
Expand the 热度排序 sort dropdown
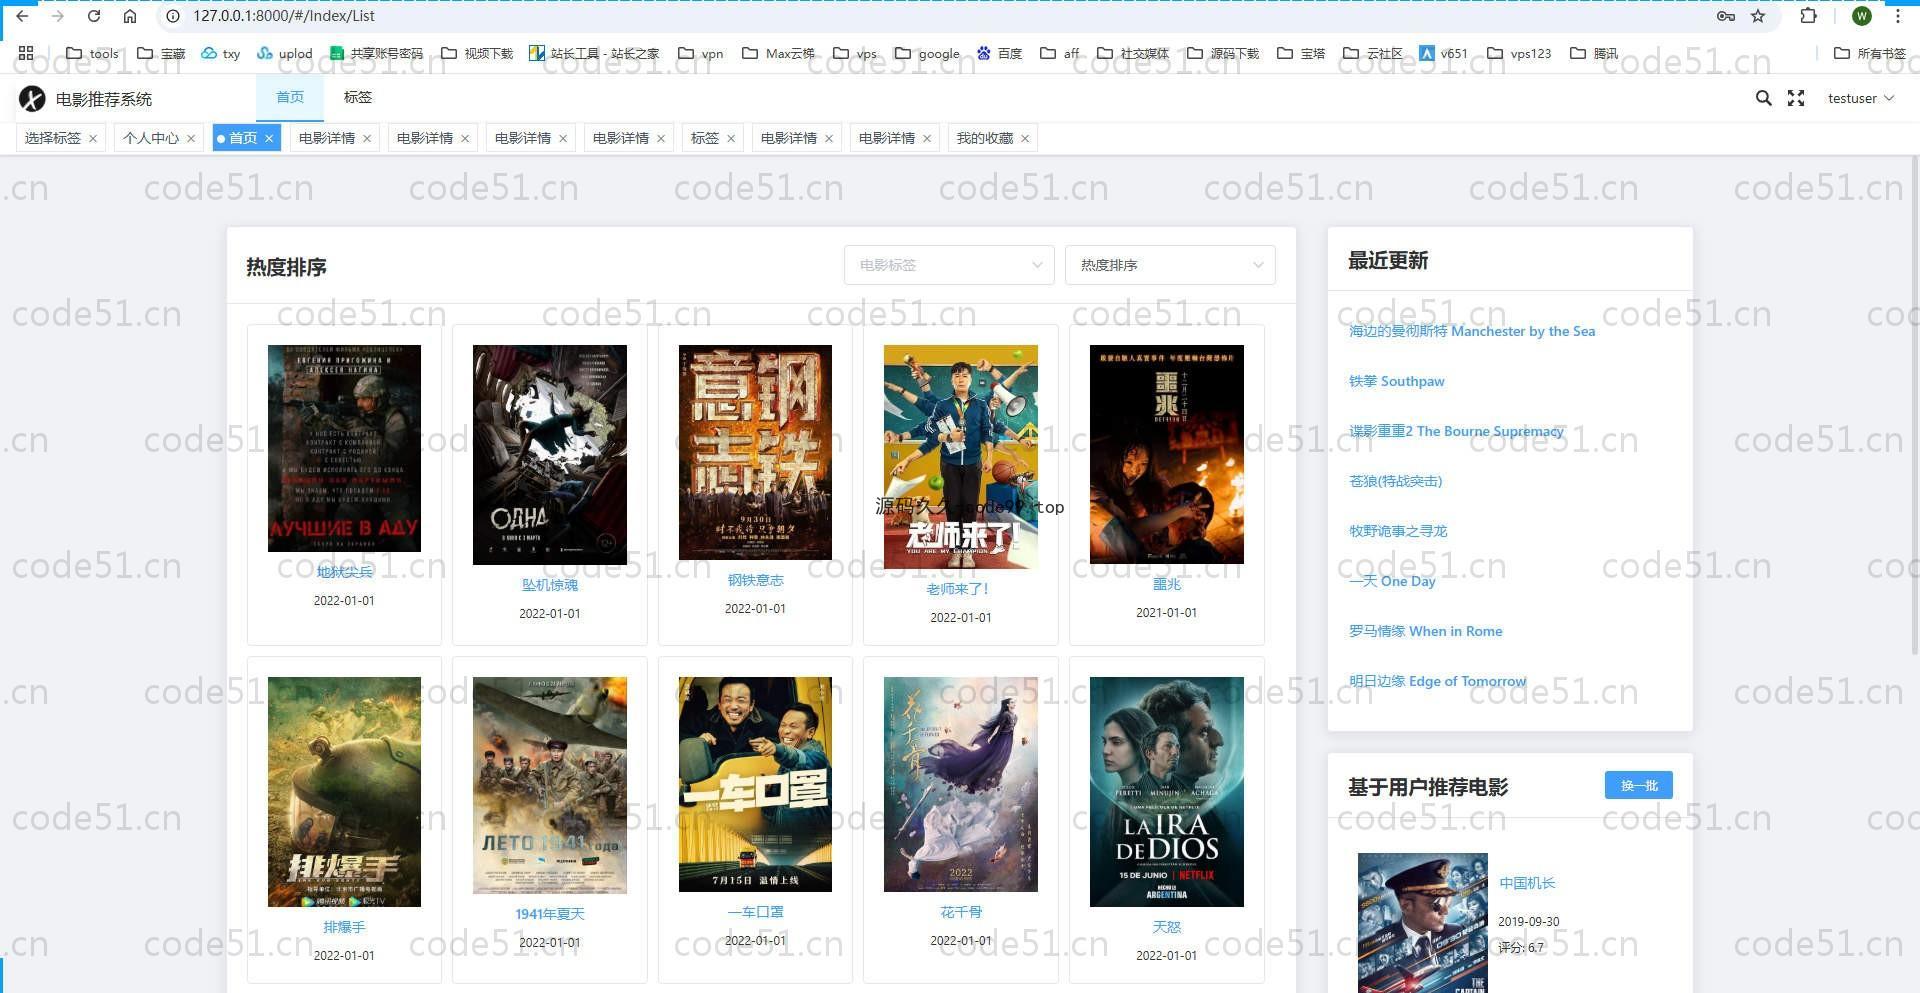click(x=1170, y=265)
